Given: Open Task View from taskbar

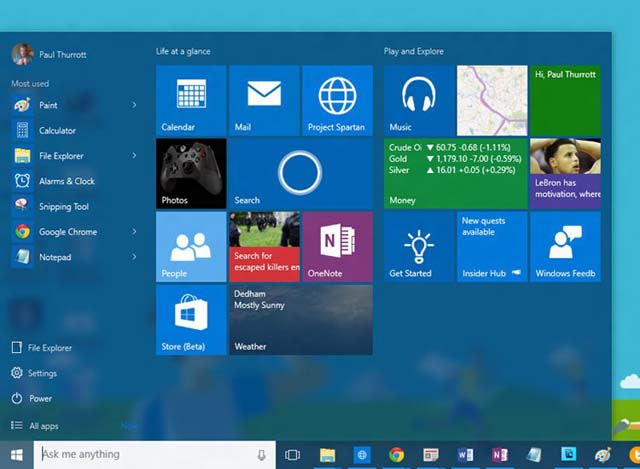Looking at the screenshot, I should point(292,455).
